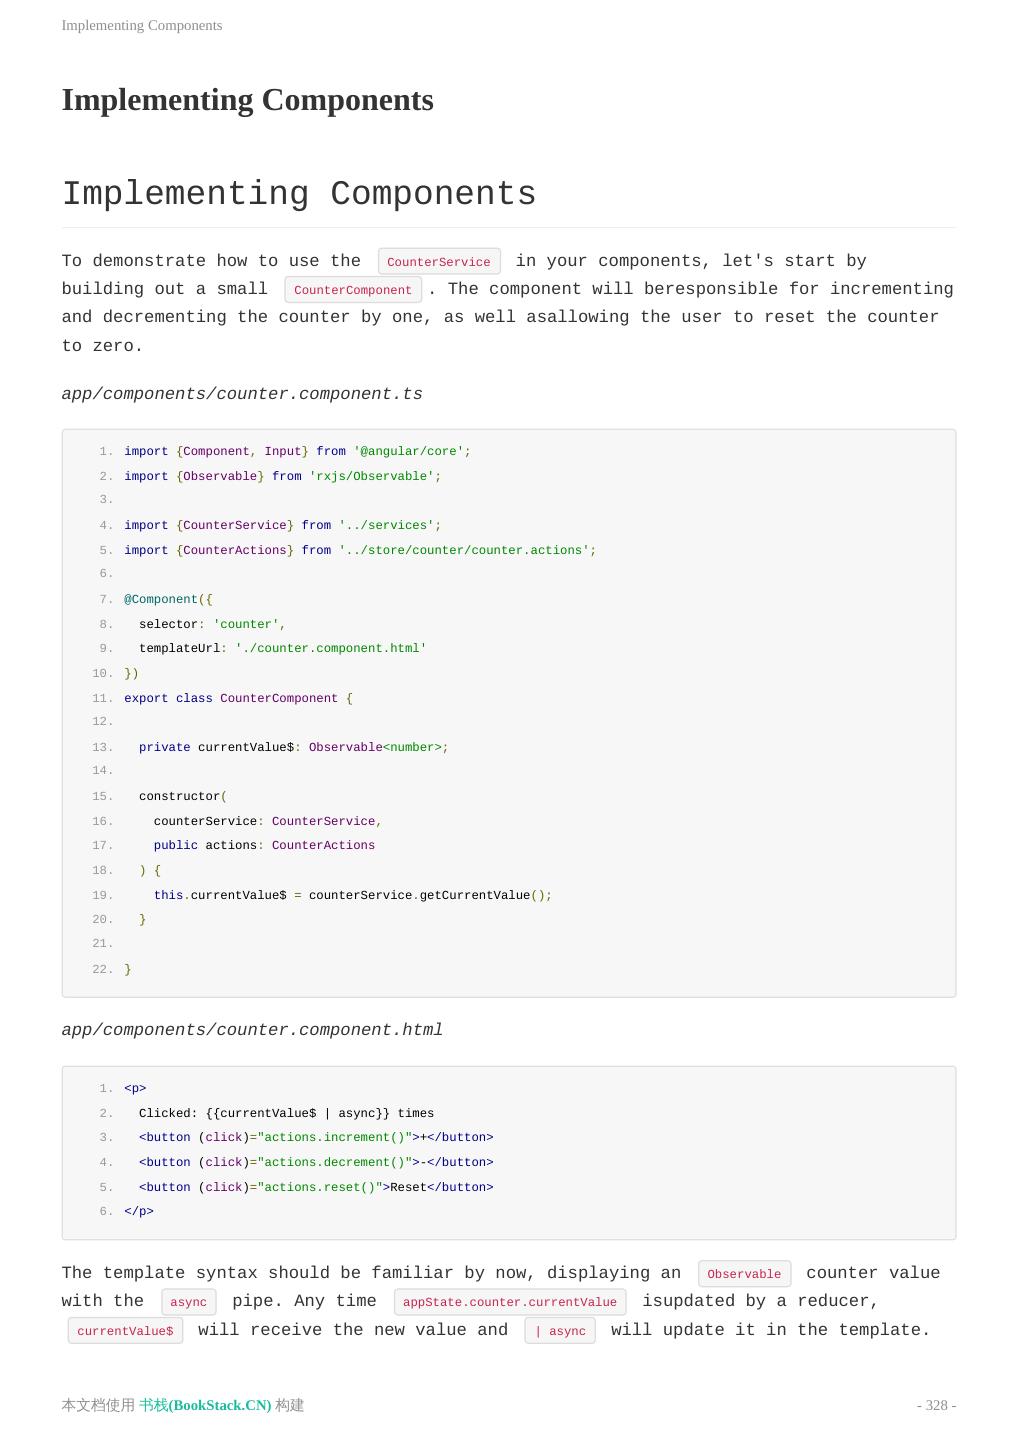This screenshot has height=1440, width=1019.
Task: Click the CounterComponent inline code badge
Action: point(353,290)
